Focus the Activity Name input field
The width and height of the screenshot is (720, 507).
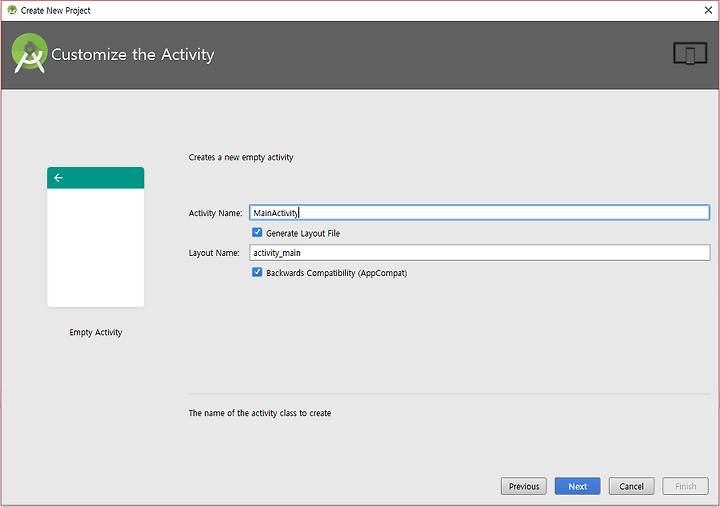click(479, 213)
